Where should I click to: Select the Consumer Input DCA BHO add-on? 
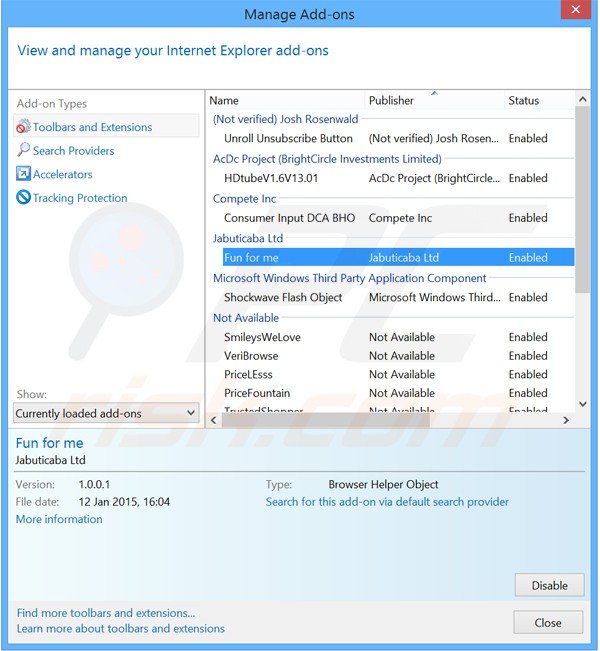click(399, 218)
